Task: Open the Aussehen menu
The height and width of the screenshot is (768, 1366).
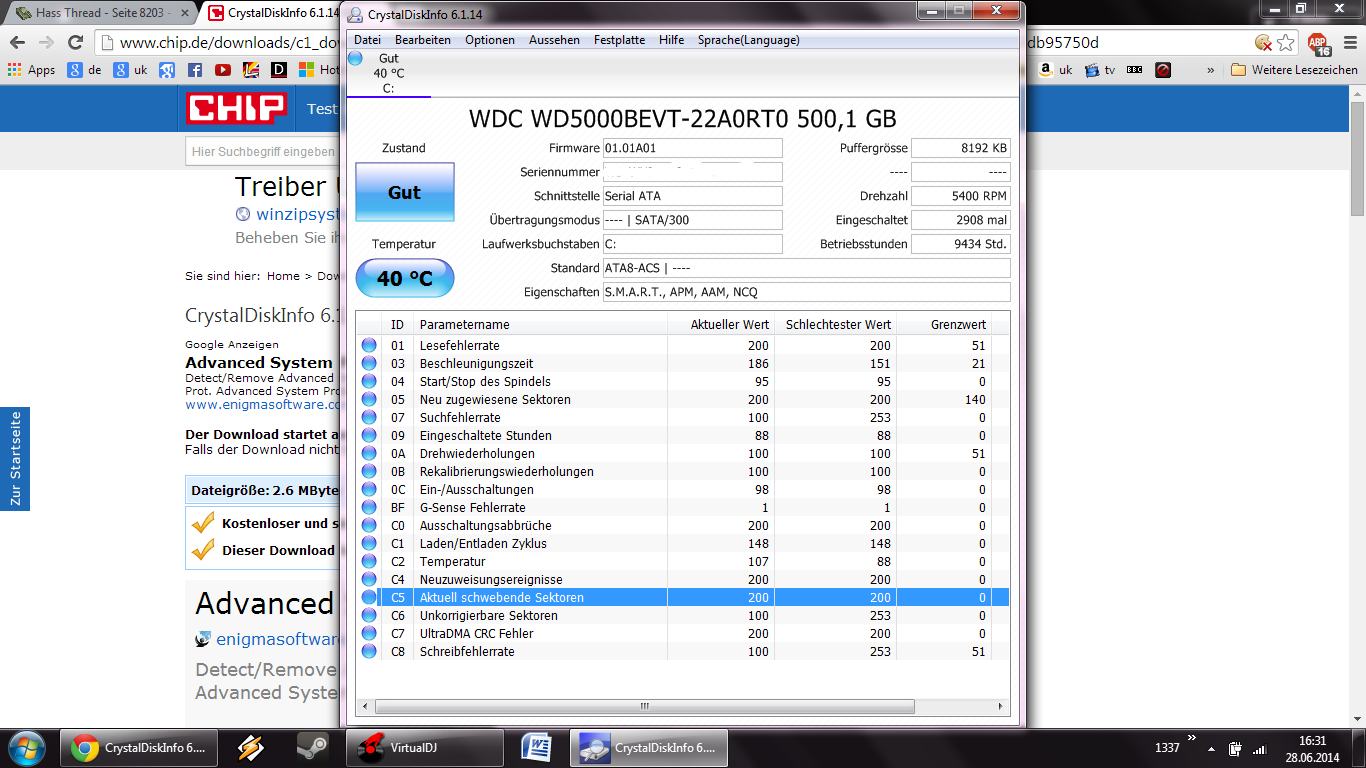Action: (554, 40)
